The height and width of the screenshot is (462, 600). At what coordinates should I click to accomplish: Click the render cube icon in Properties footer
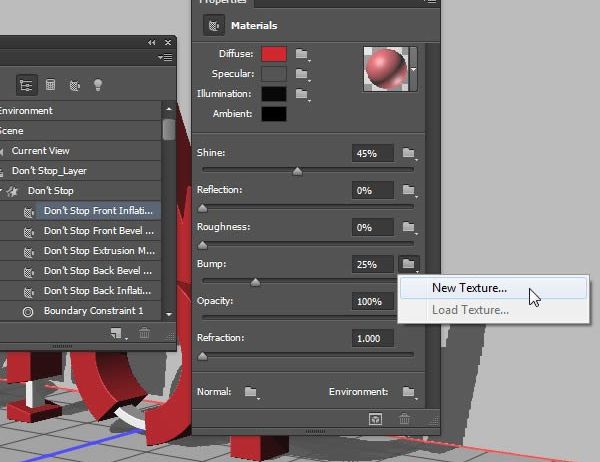375,419
